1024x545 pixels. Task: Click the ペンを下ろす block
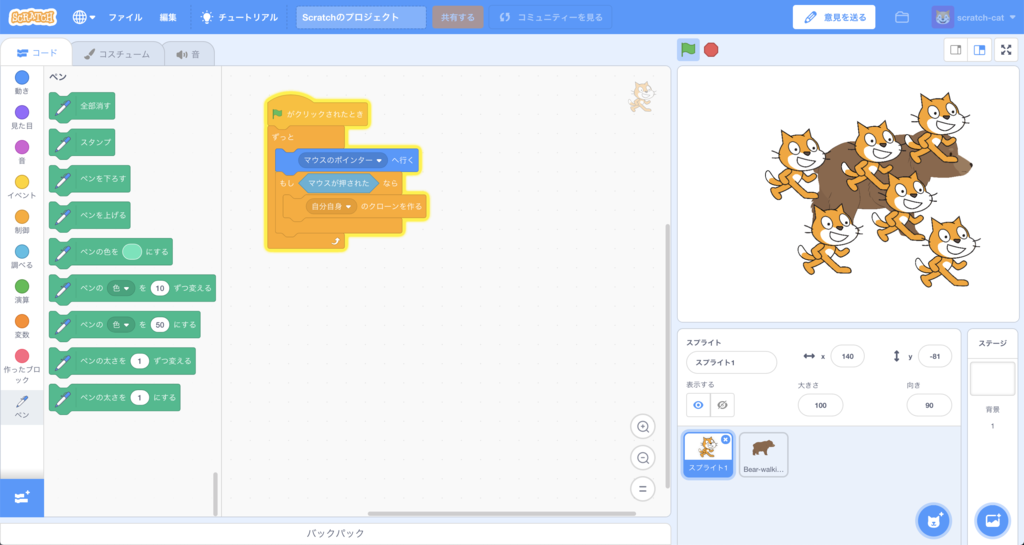(90, 179)
